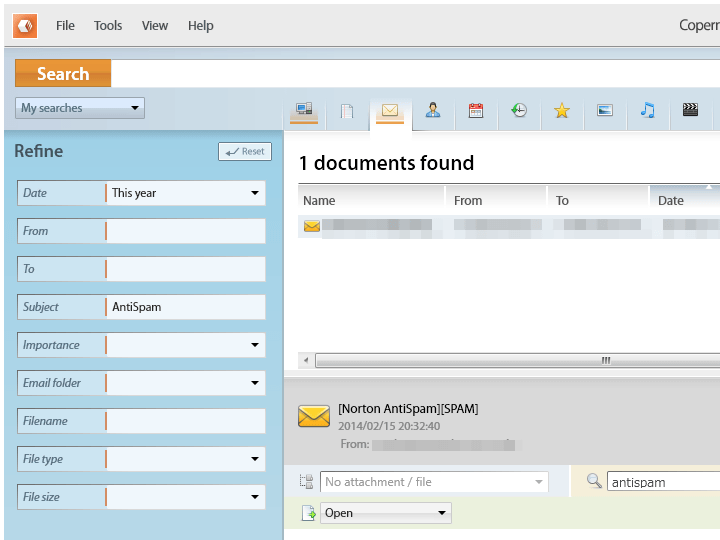Select the Emails envelope tab icon

coord(390,112)
